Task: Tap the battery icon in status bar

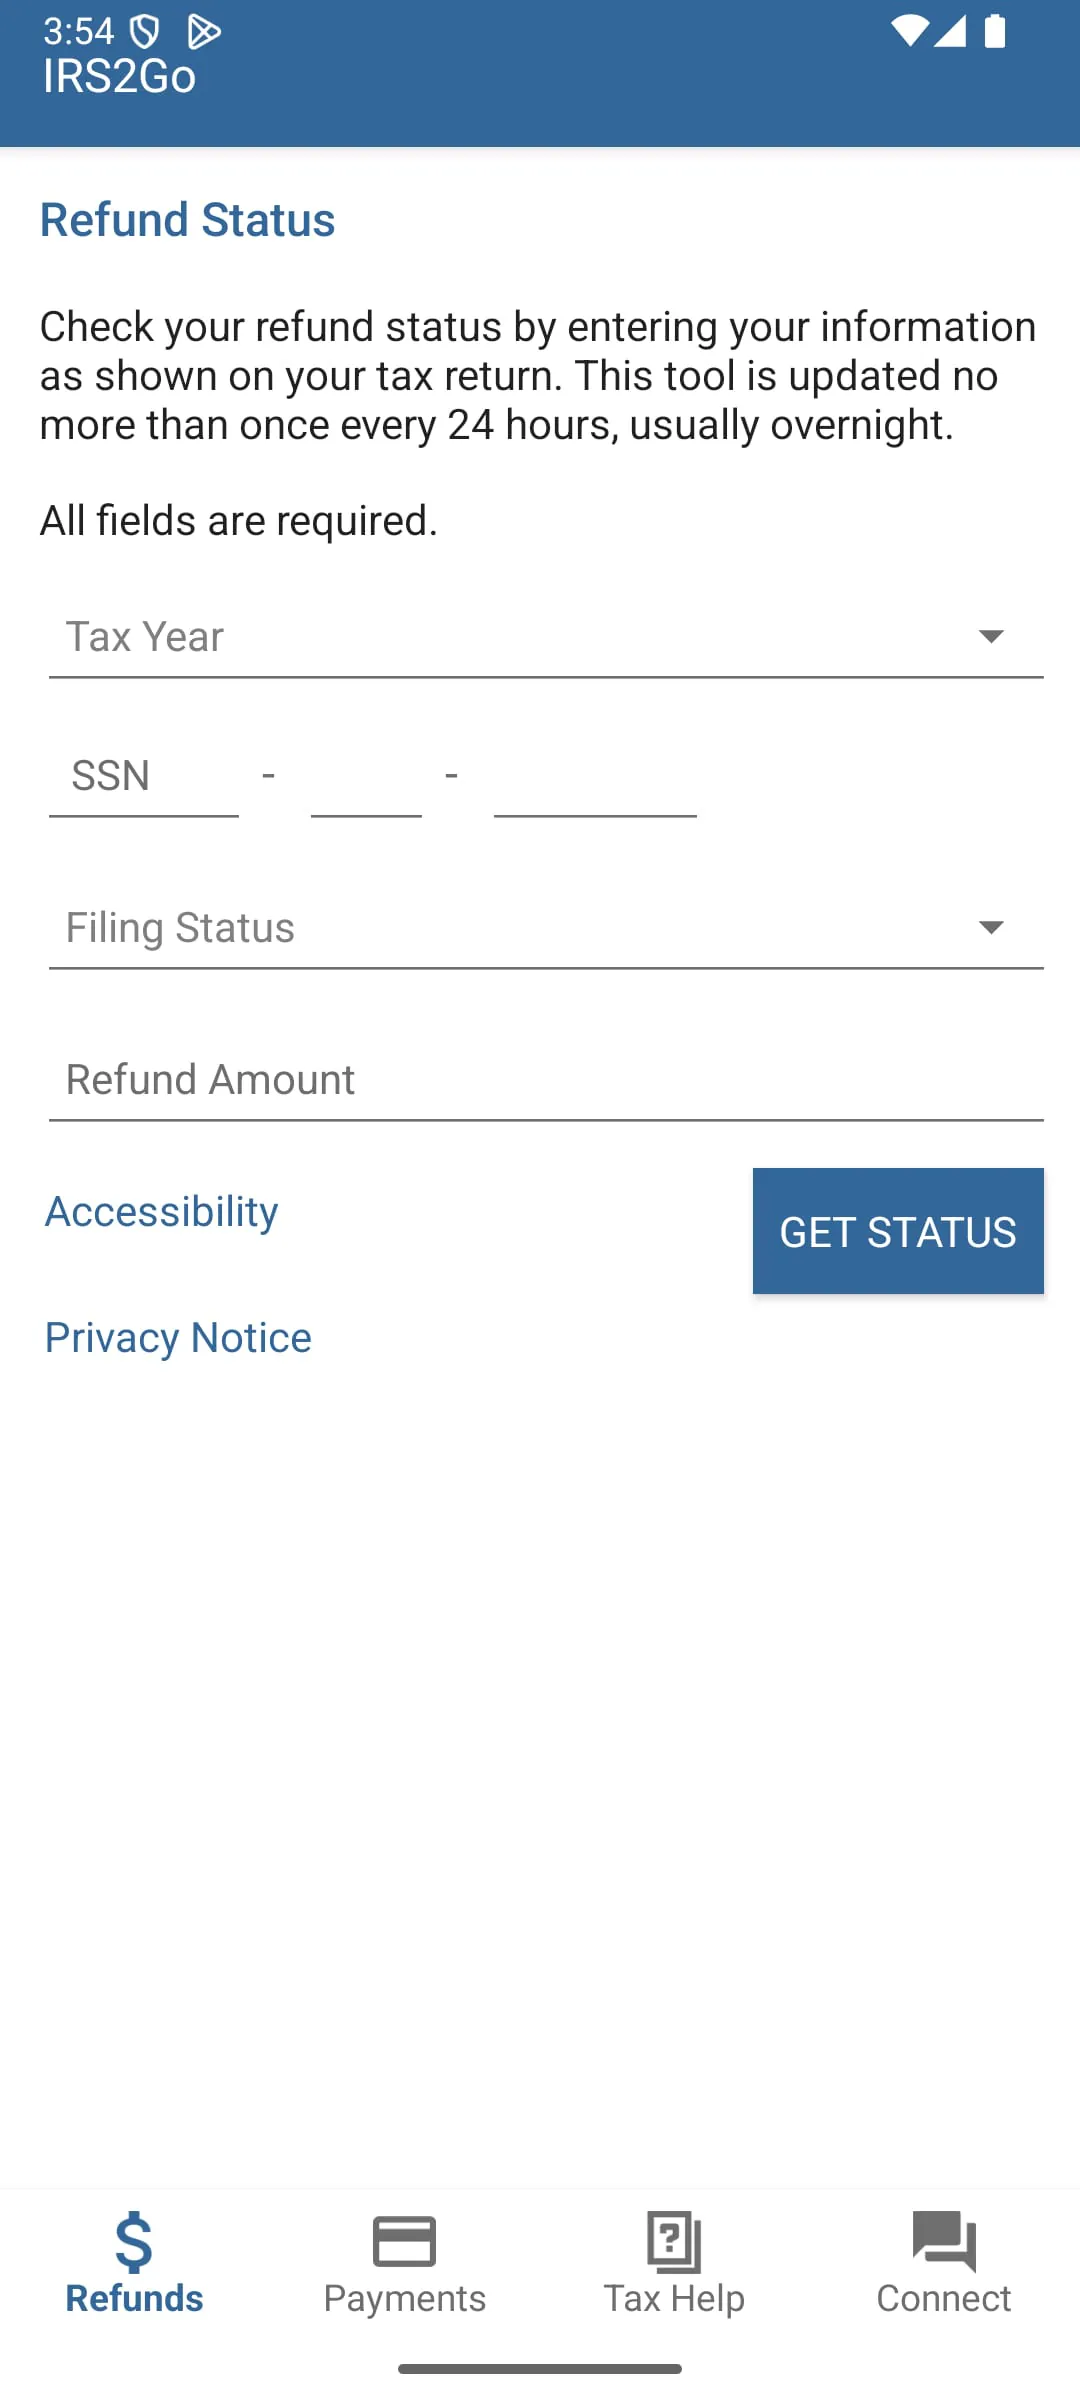Action: point(995,31)
